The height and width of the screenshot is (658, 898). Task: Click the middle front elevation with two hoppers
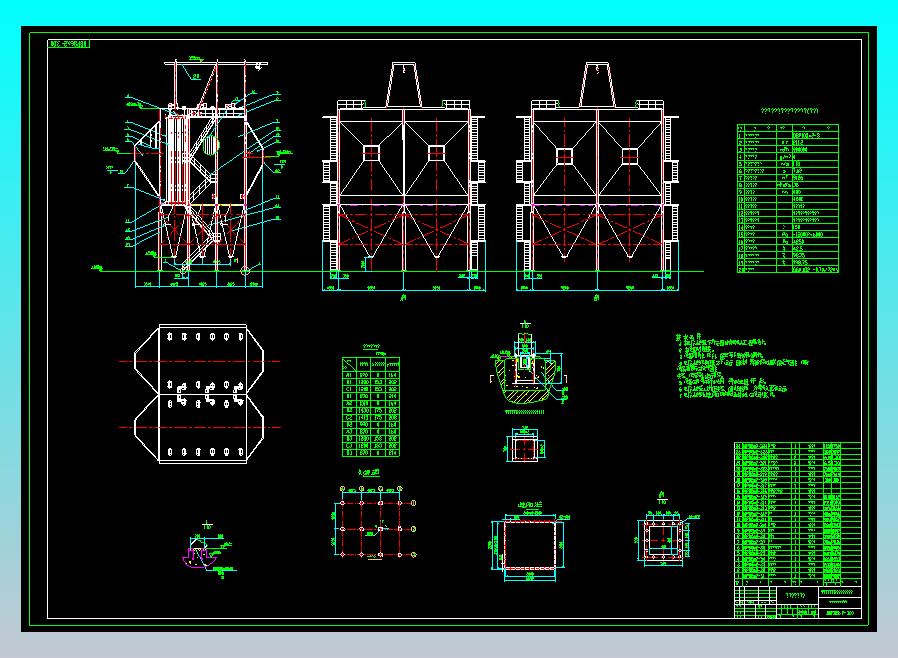[404, 179]
